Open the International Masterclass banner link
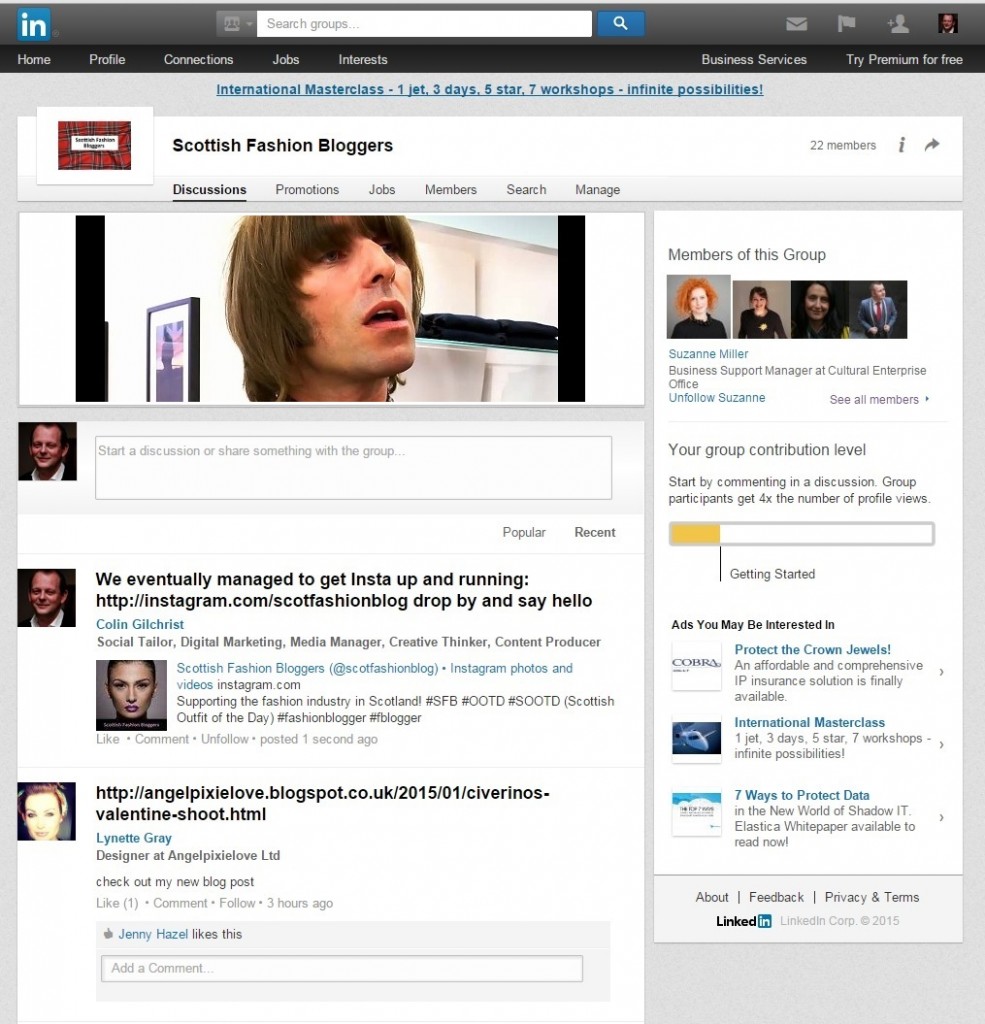The width and height of the screenshot is (985, 1024). 489,89
